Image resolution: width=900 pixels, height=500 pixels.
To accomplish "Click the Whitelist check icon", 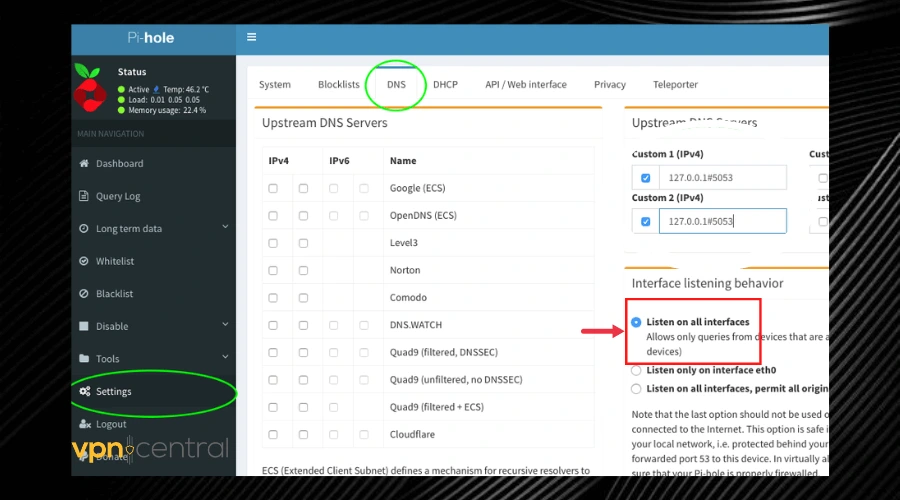I will (85, 262).
